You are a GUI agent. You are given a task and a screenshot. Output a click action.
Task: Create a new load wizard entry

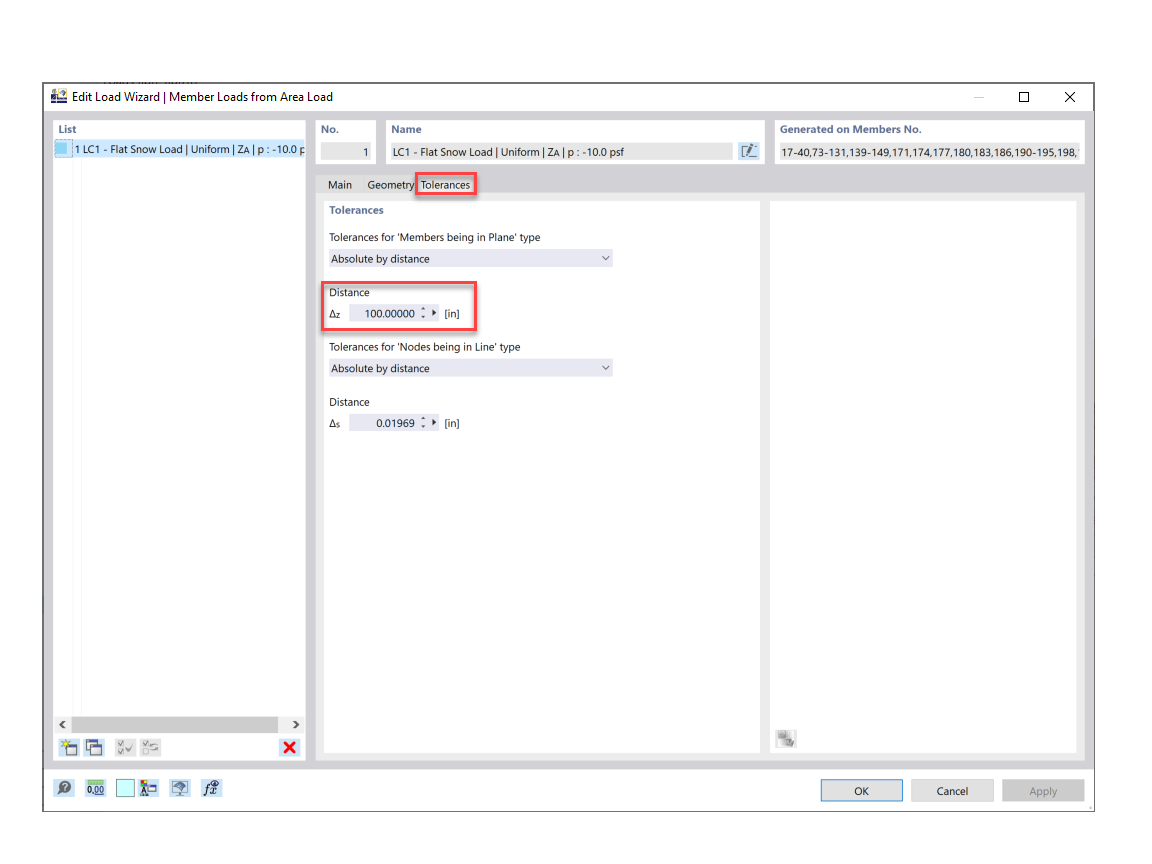67,747
